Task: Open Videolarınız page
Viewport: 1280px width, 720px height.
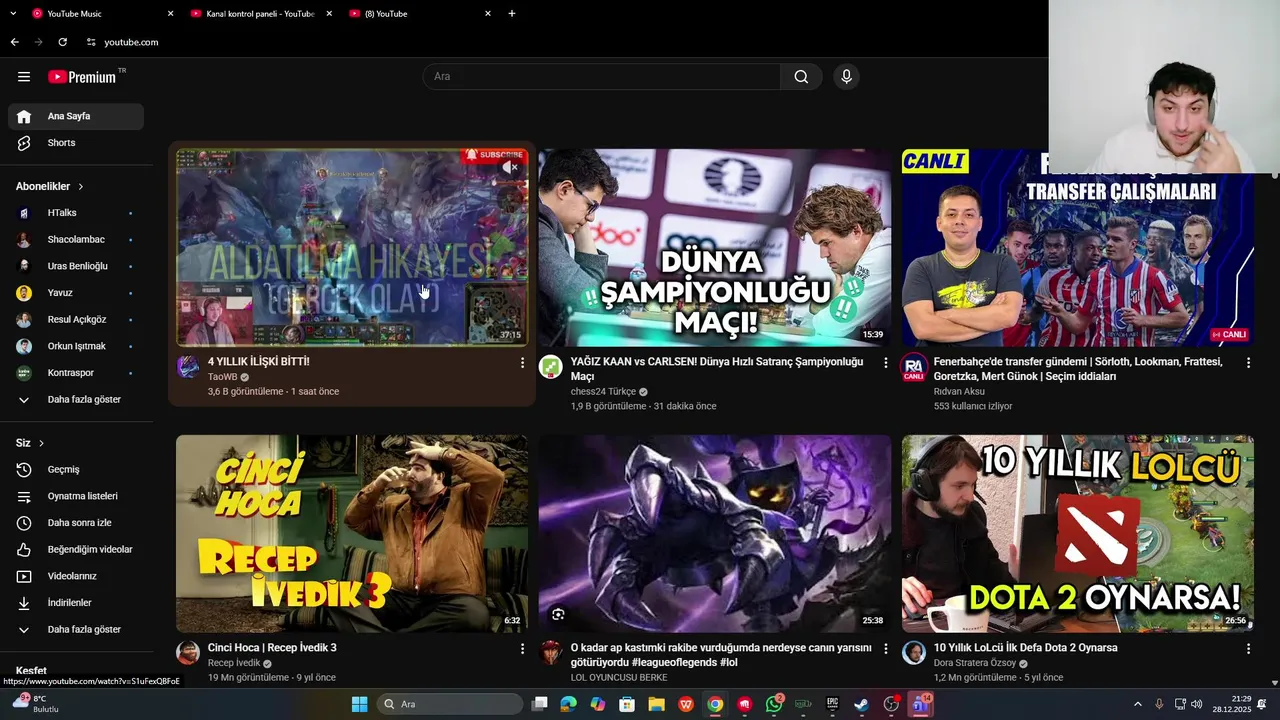Action: pyautogui.click(x=76, y=576)
